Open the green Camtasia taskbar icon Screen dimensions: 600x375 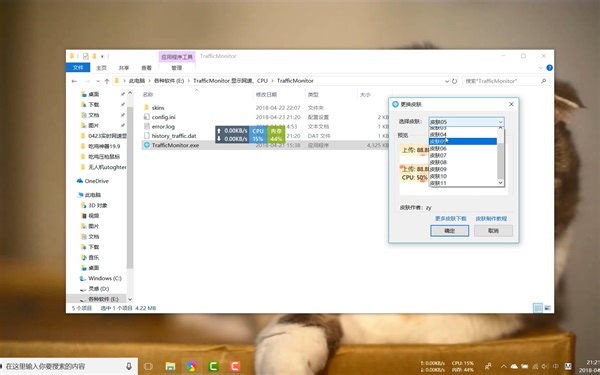[x=213, y=366]
